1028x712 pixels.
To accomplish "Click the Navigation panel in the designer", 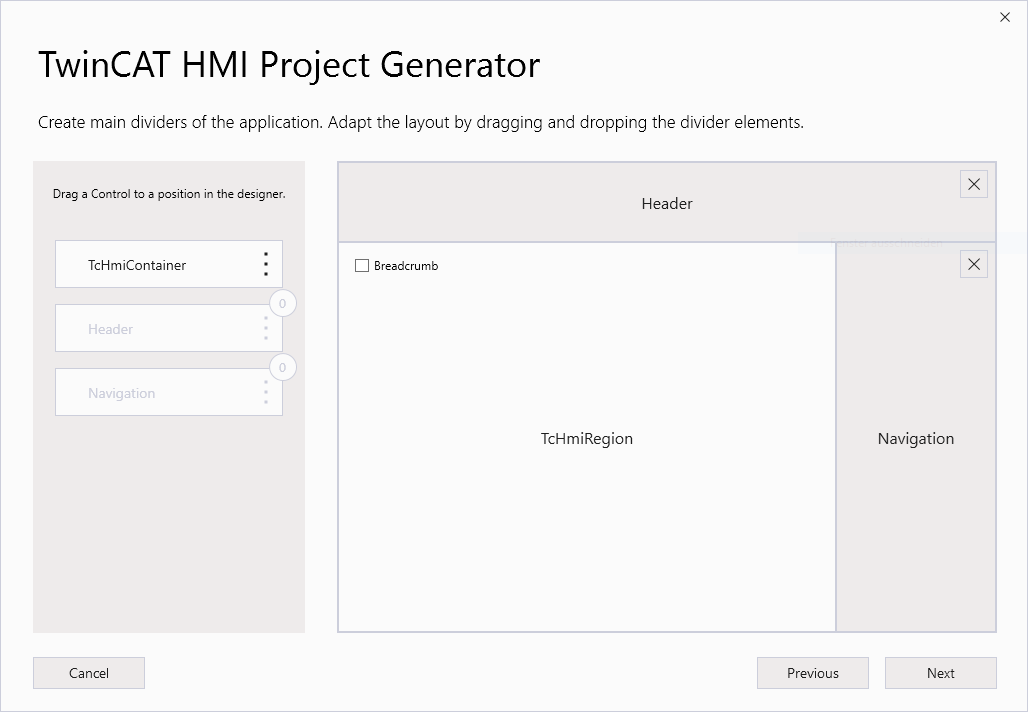I will 915,439.
